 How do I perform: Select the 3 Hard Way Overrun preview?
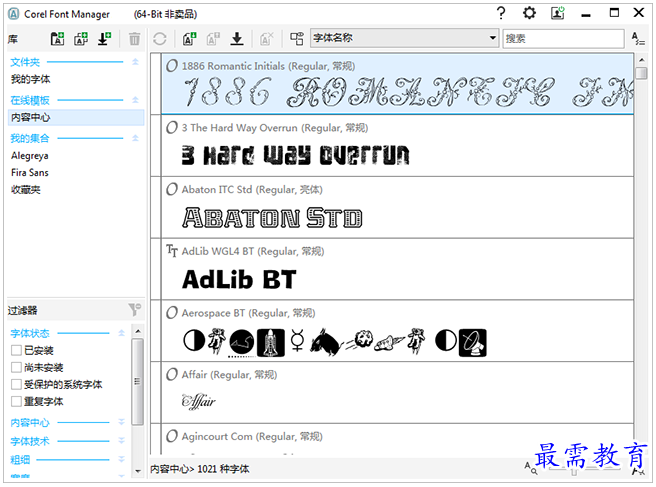(295, 155)
